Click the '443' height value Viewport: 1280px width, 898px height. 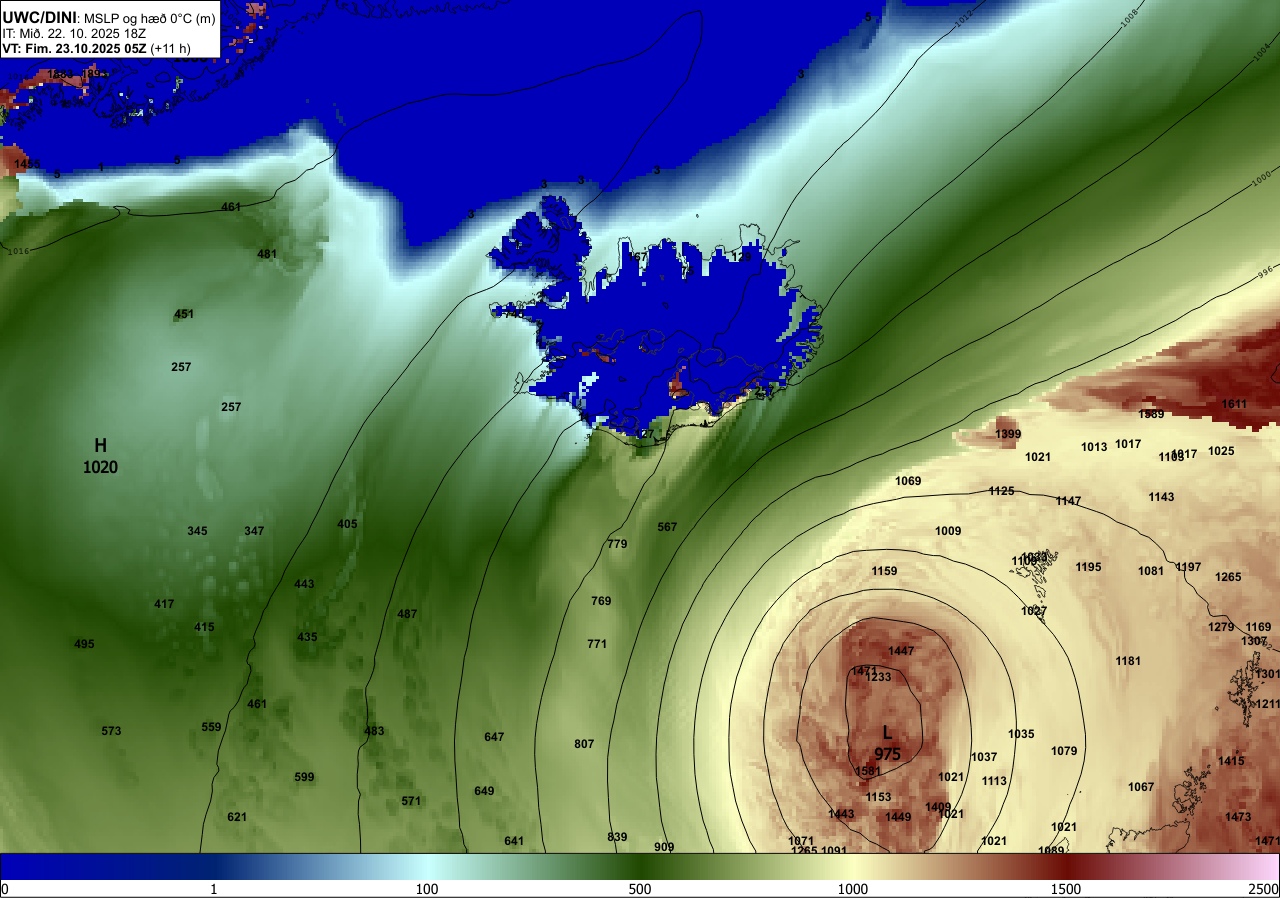[x=304, y=584]
